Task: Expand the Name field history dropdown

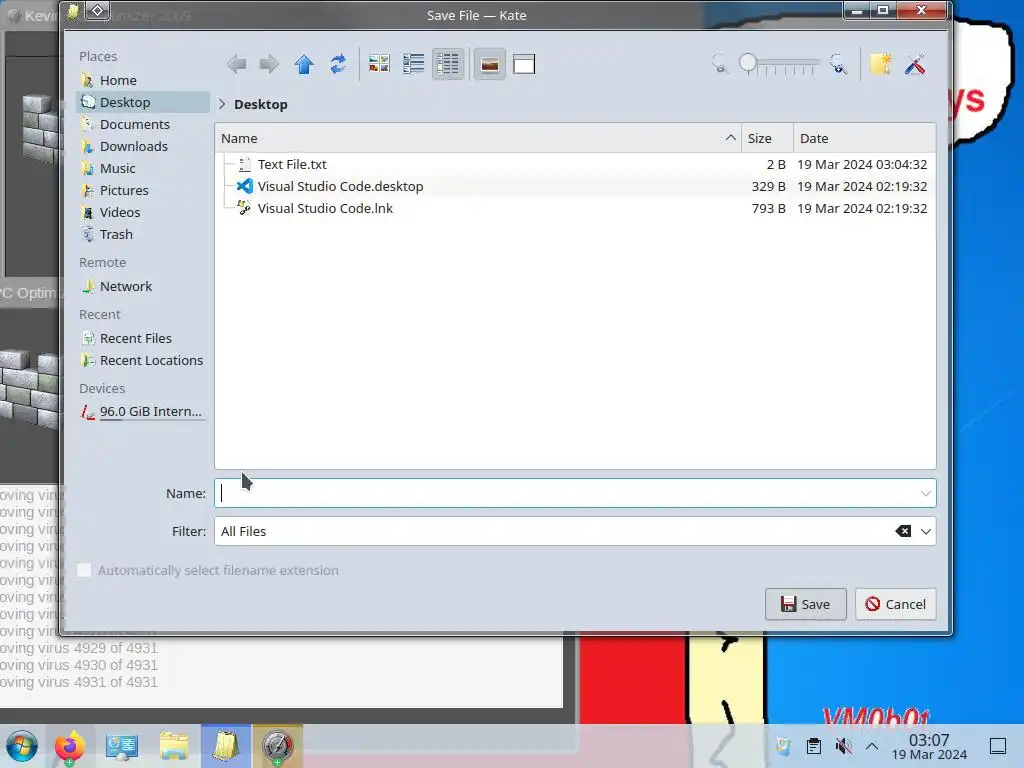Action: click(925, 493)
